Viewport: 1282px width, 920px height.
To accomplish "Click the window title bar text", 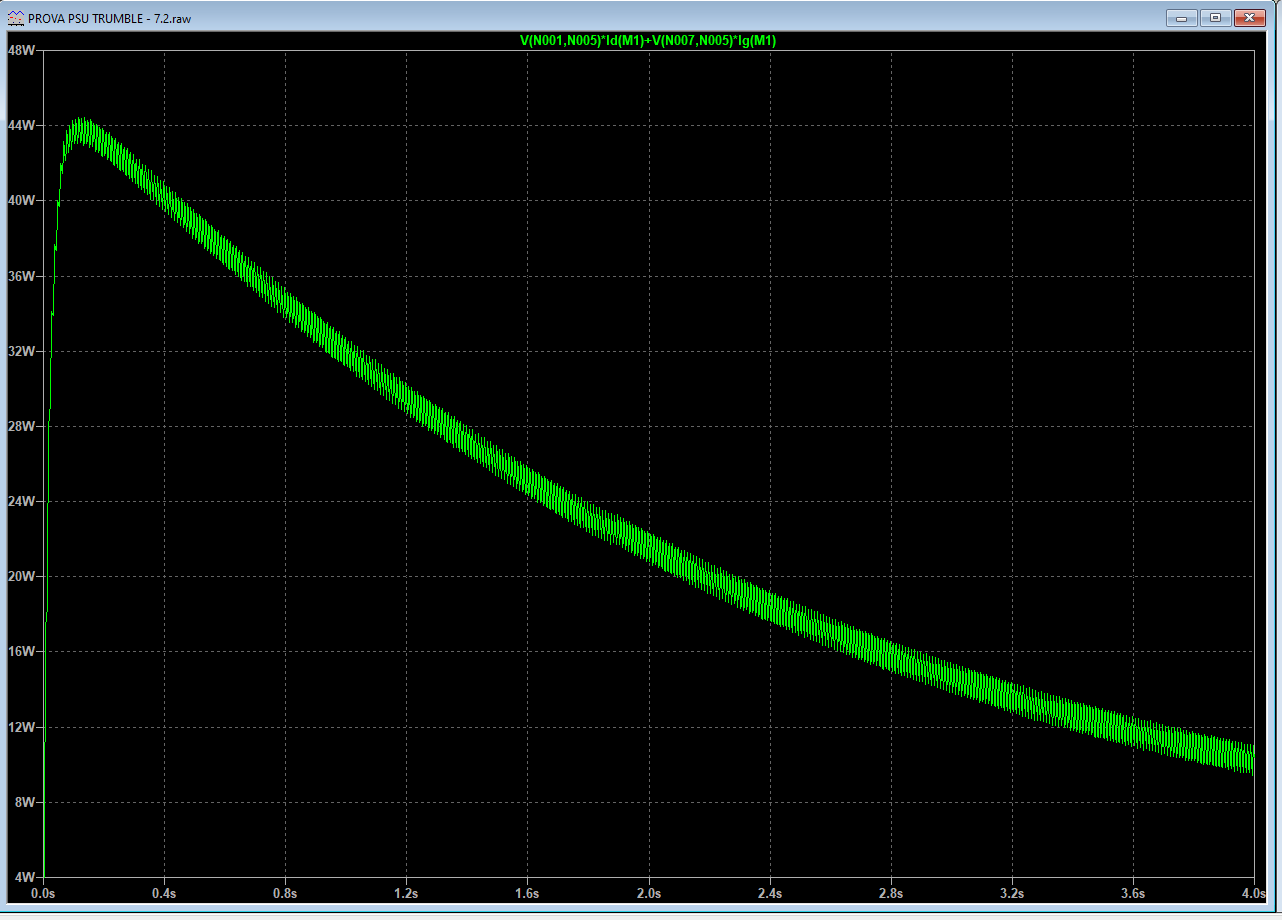I will [108, 18].
